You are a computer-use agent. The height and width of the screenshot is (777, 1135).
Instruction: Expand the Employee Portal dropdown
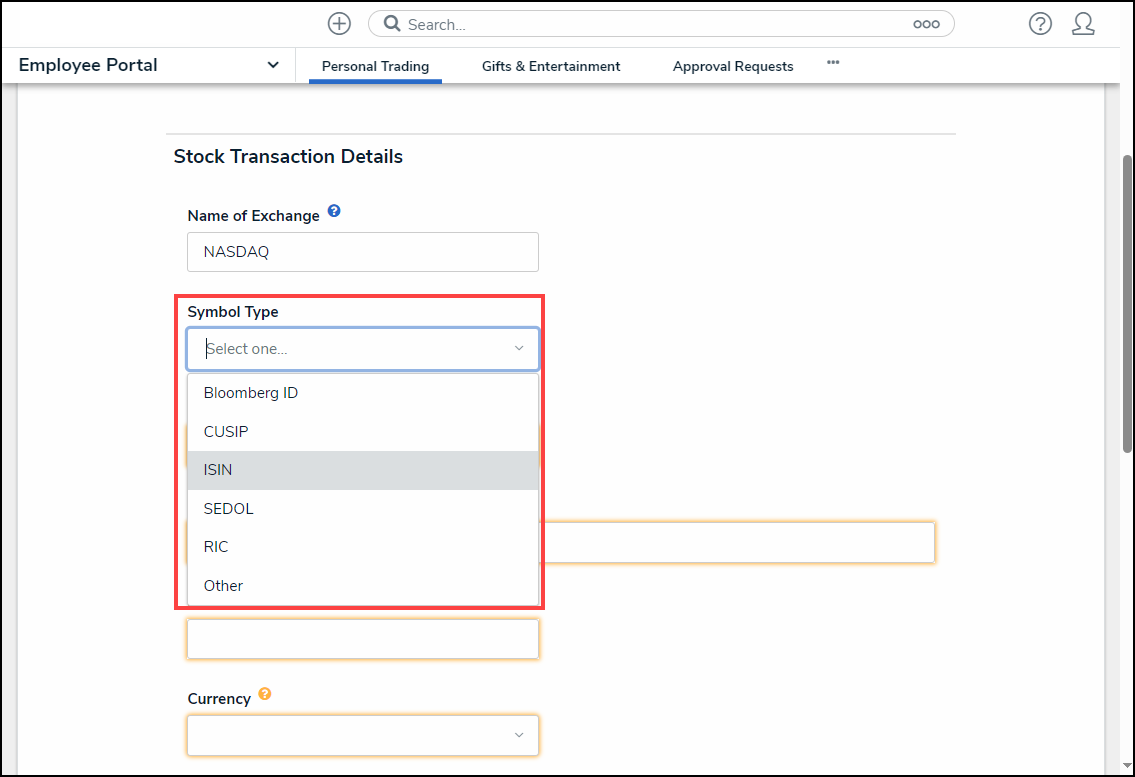click(273, 65)
